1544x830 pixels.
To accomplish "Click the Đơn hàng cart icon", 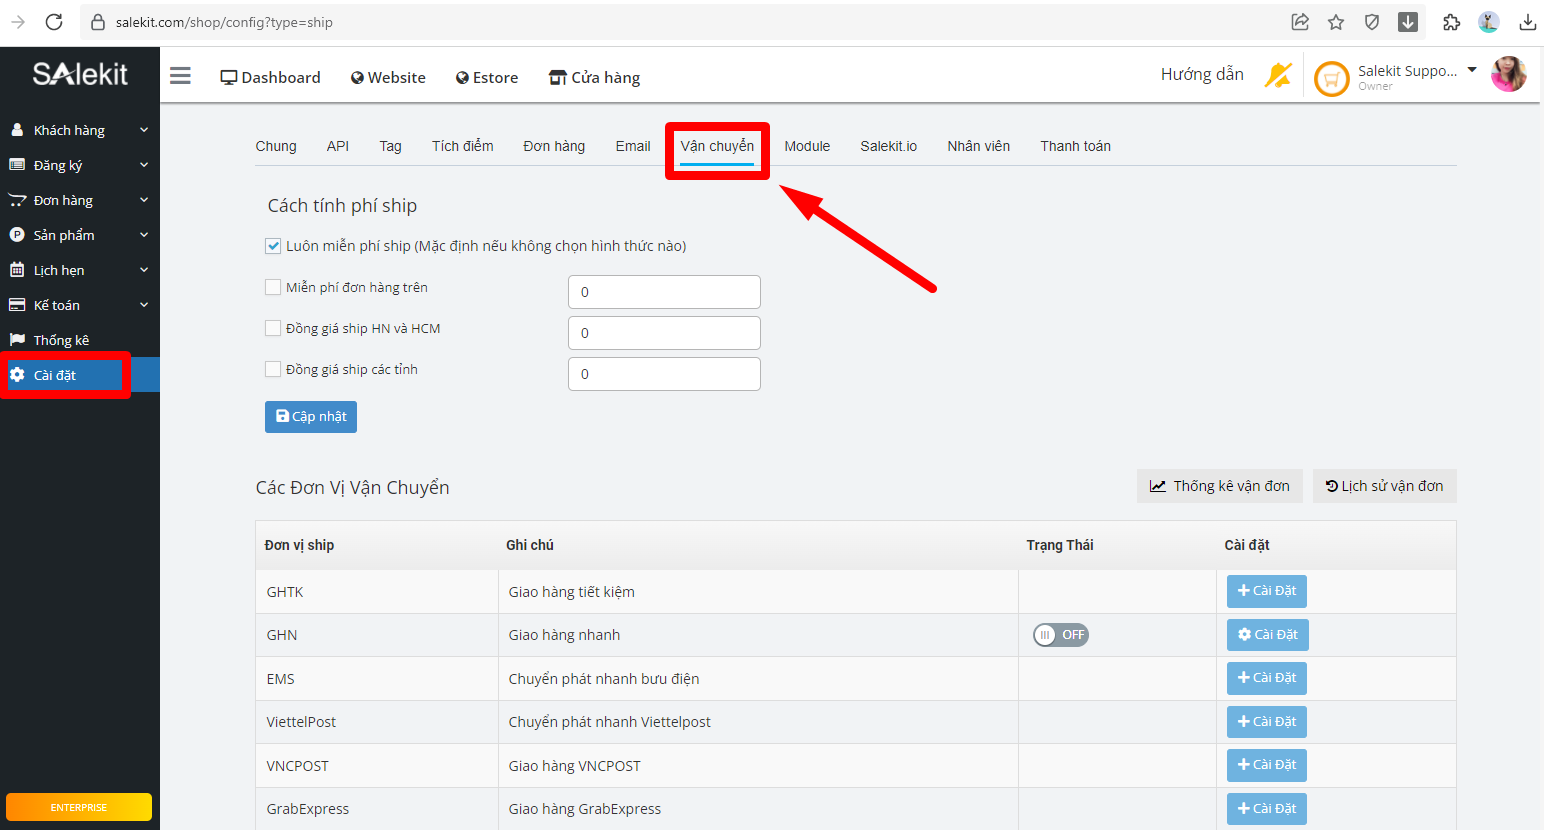I will pos(17,200).
